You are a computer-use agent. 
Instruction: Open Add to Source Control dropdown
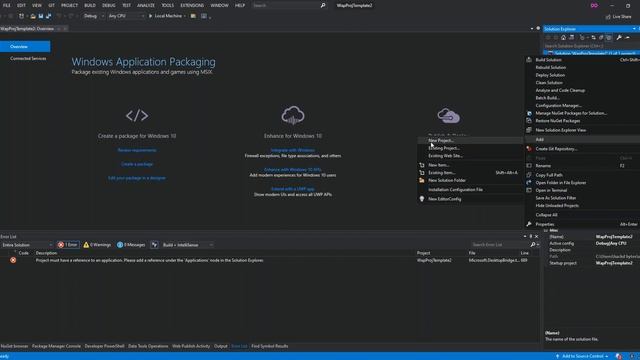coord(582,356)
